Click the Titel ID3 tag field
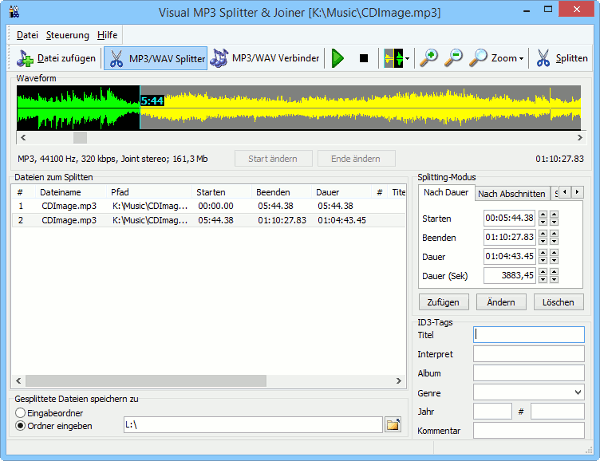The width and height of the screenshot is (600, 461). tap(529, 335)
